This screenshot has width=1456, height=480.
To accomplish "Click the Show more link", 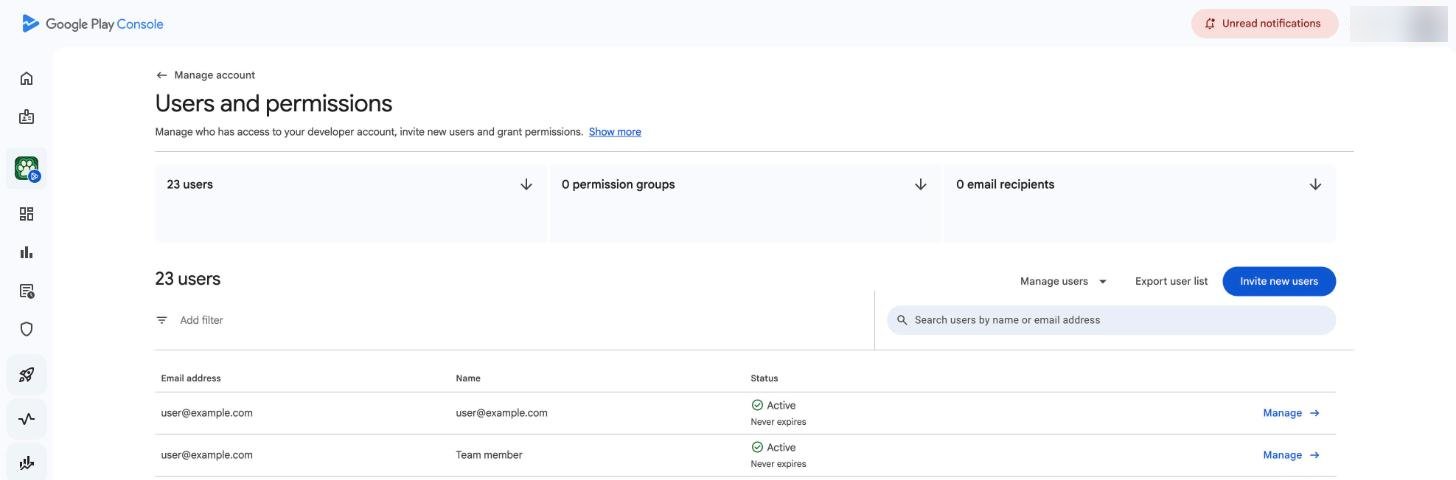I will [x=615, y=132].
